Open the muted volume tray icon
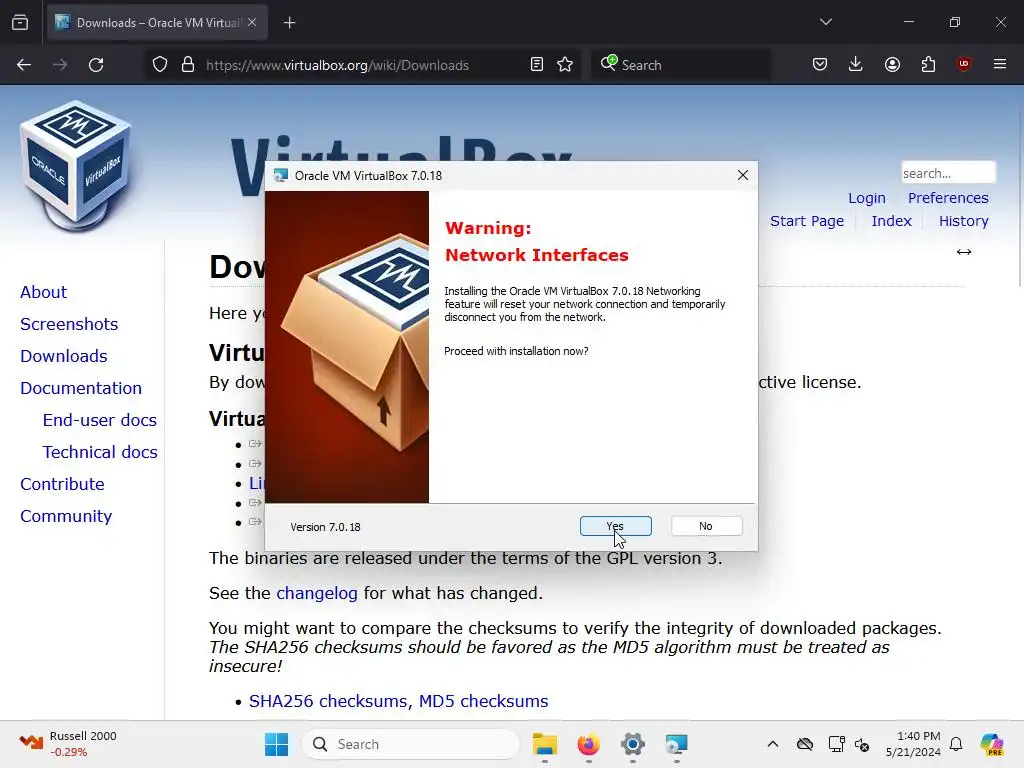The image size is (1024, 768). coord(862,744)
